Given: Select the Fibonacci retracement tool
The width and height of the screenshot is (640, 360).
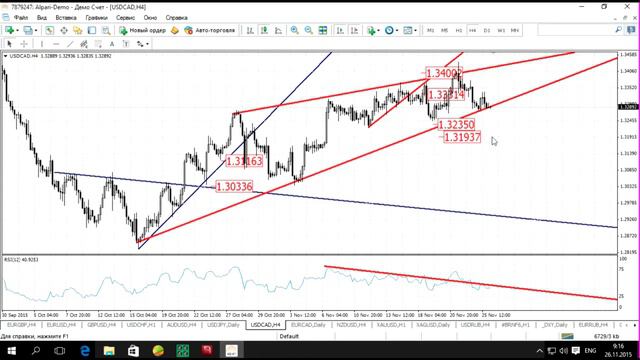Looking at the screenshot, I should click(98, 44).
